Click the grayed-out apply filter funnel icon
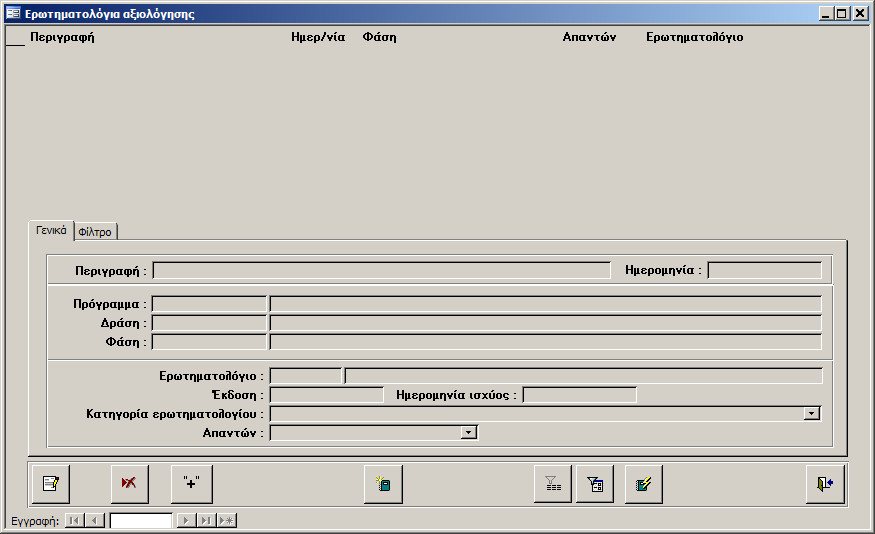 point(552,484)
